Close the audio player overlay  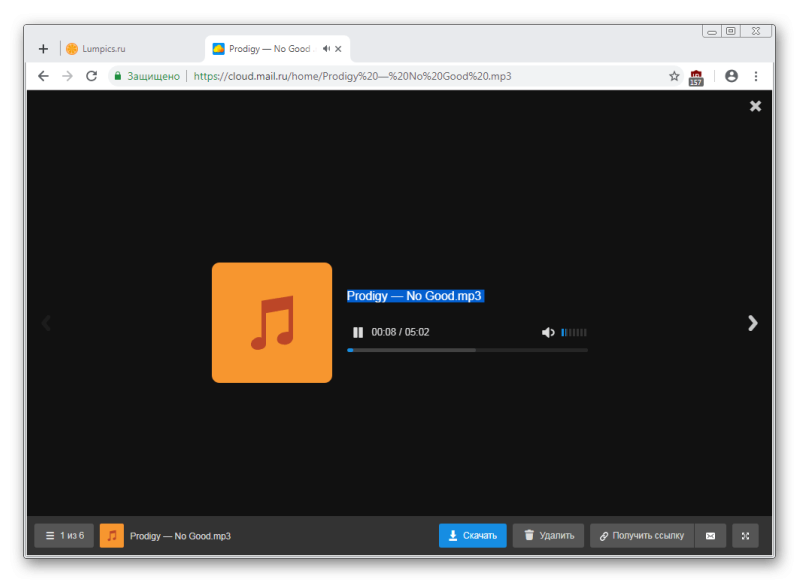pyautogui.click(x=755, y=106)
